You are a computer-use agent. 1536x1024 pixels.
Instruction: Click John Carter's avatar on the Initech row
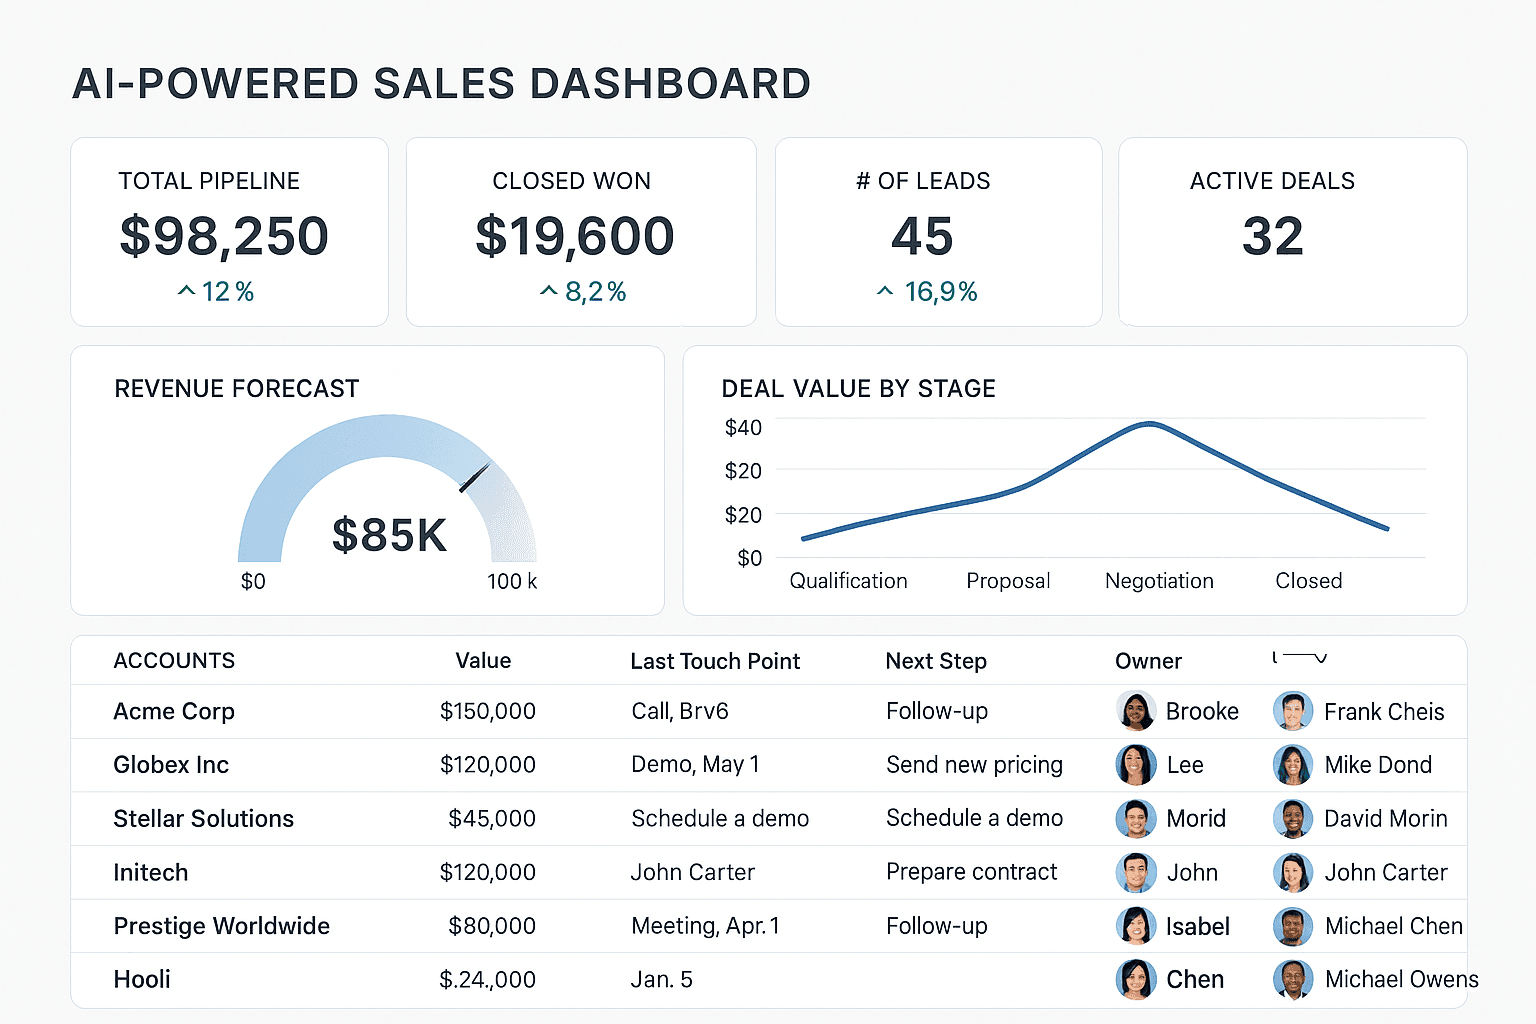point(1293,872)
